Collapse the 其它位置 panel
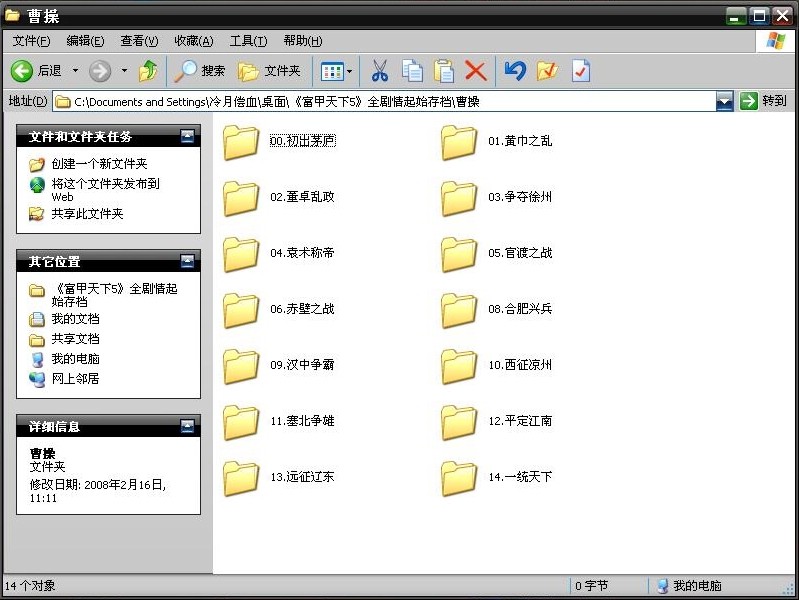This screenshot has height=600, width=799. tap(187, 261)
